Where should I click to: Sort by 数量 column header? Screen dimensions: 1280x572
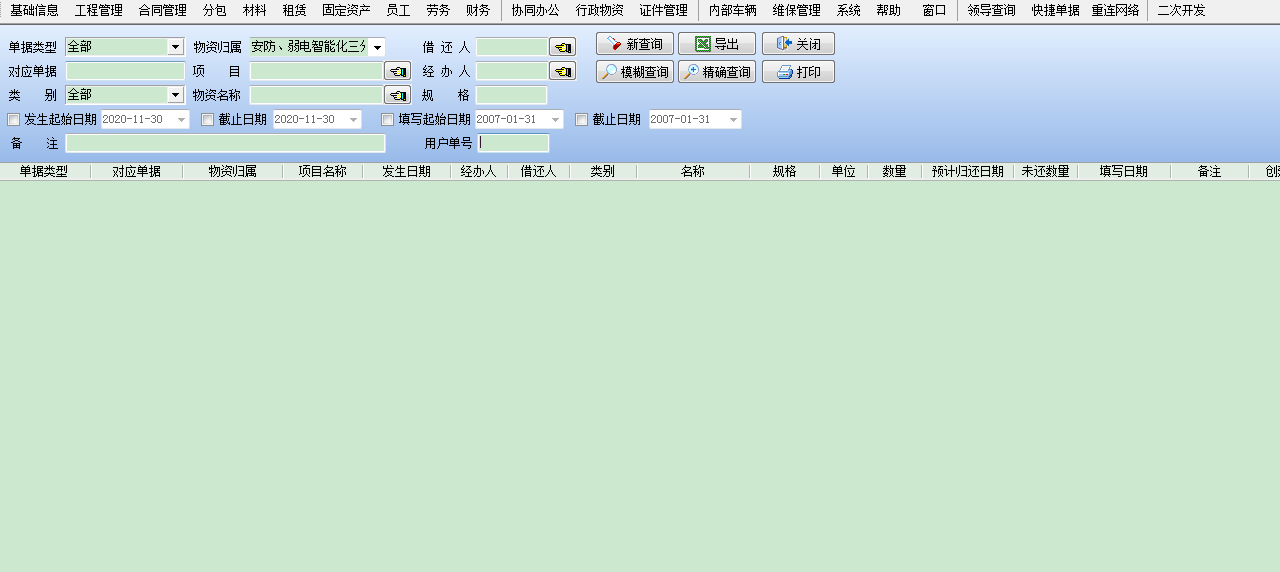click(895, 171)
